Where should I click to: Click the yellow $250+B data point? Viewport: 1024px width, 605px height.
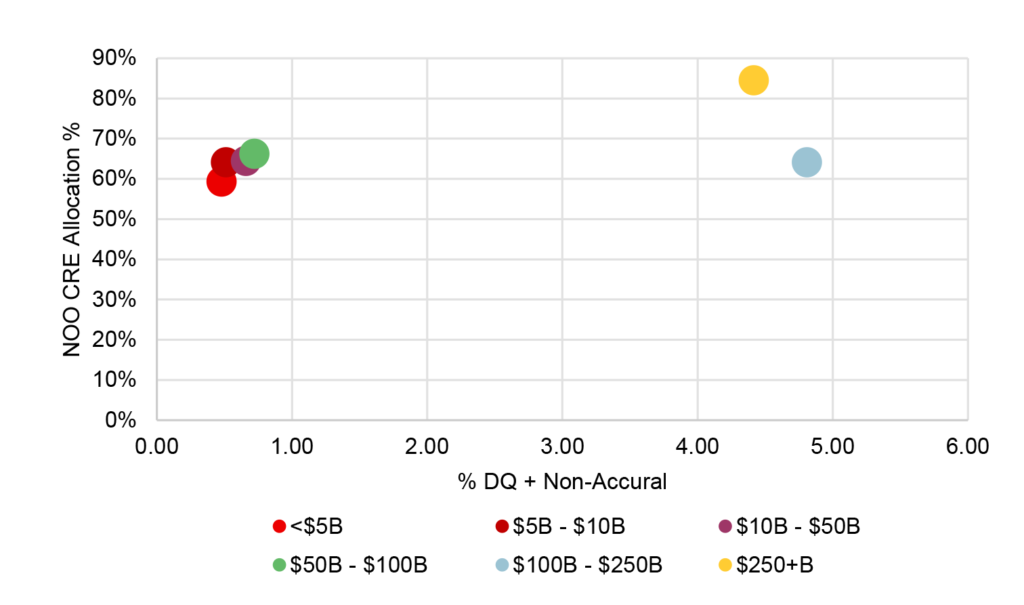pos(753,80)
